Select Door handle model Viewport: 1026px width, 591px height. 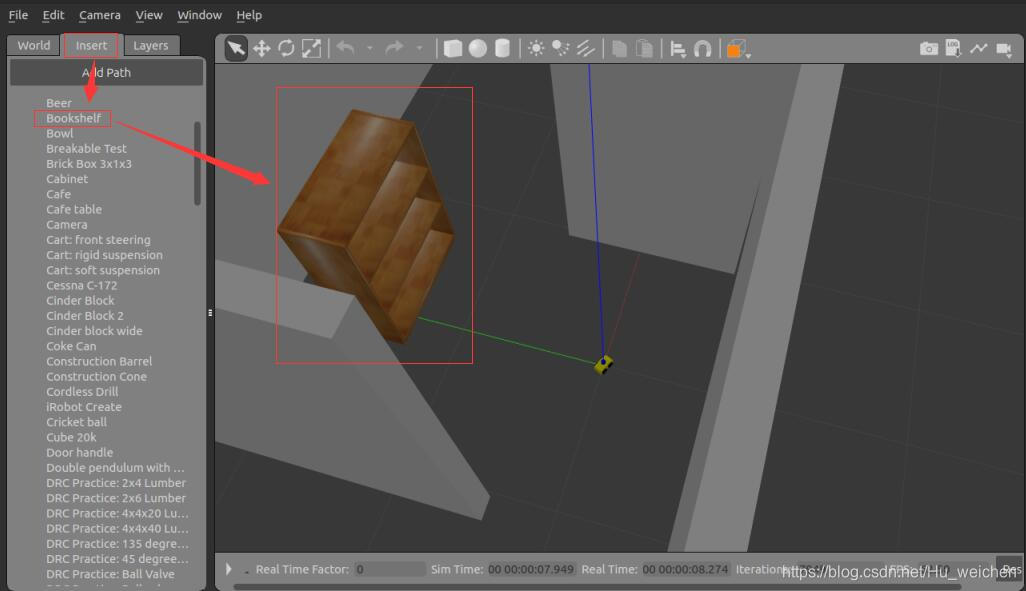click(79, 452)
